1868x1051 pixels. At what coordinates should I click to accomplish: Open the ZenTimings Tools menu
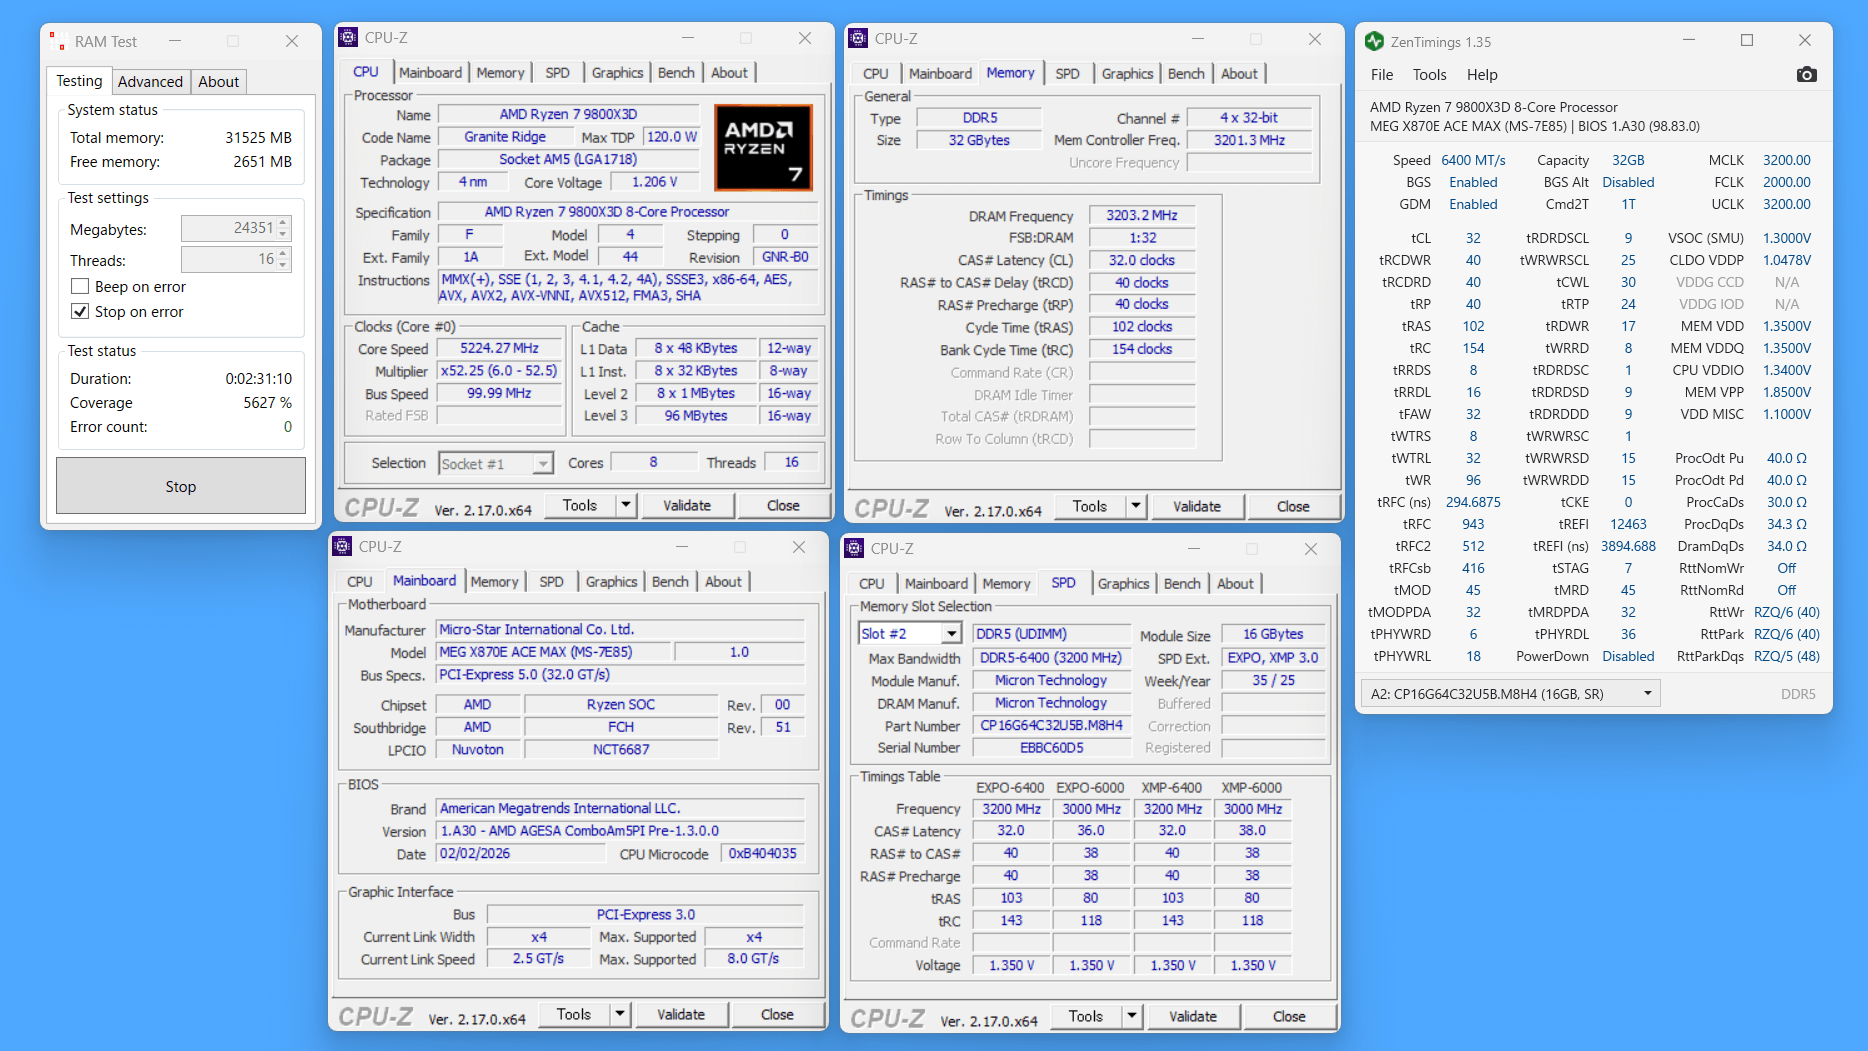click(x=1429, y=75)
